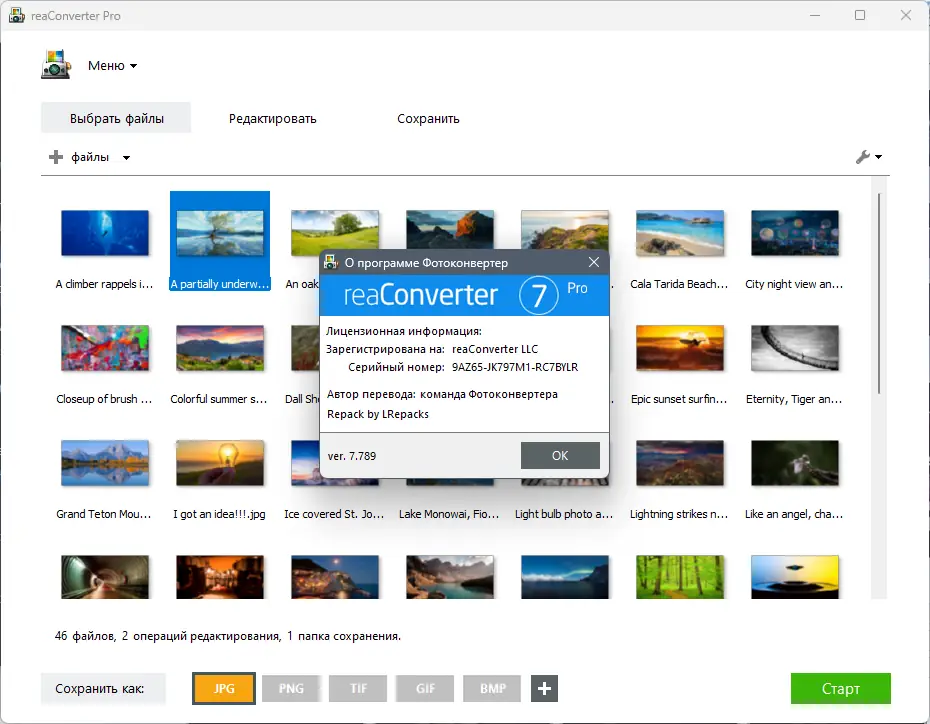Click the Сохранить как label button
This screenshot has width=930, height=724.
103,688
